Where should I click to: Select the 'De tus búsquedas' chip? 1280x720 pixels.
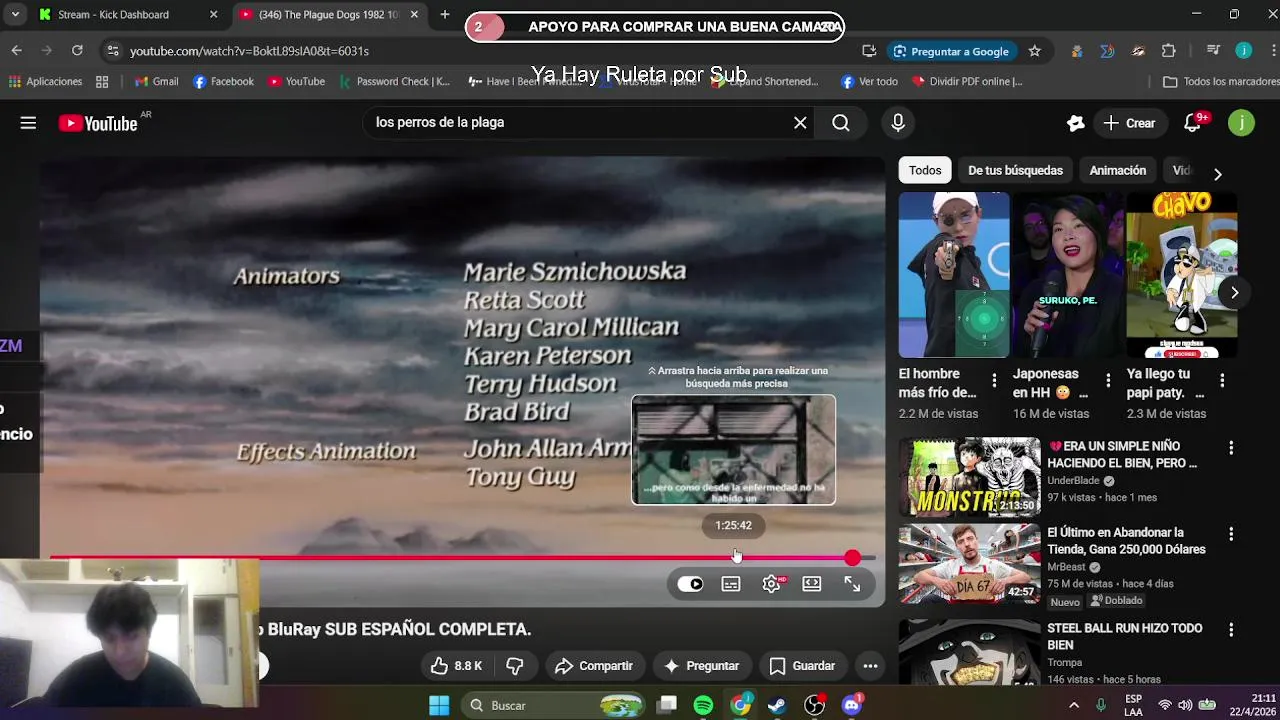(x=1015, y=171)
